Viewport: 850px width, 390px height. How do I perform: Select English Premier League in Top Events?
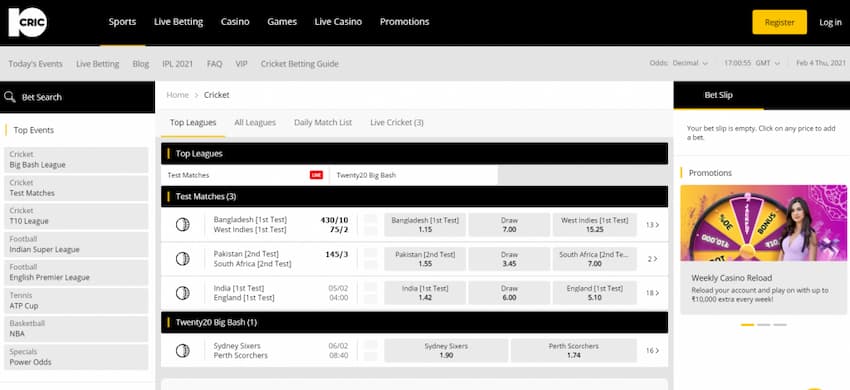(x=76, y=272)
